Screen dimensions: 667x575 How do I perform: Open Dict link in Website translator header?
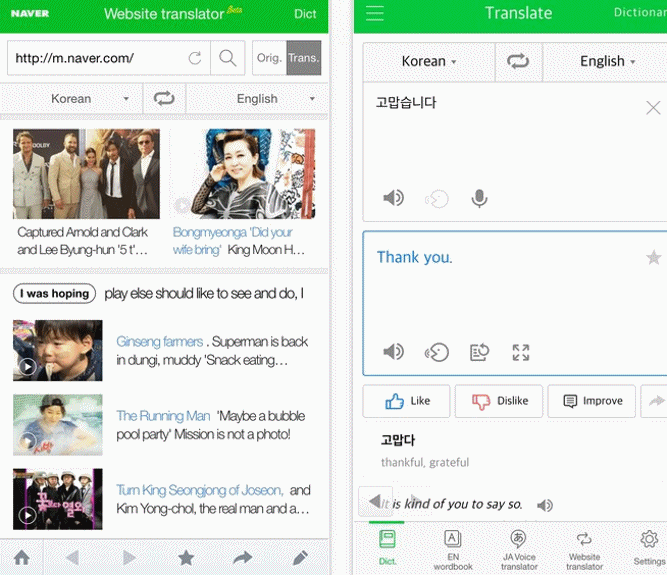point(305,14)
